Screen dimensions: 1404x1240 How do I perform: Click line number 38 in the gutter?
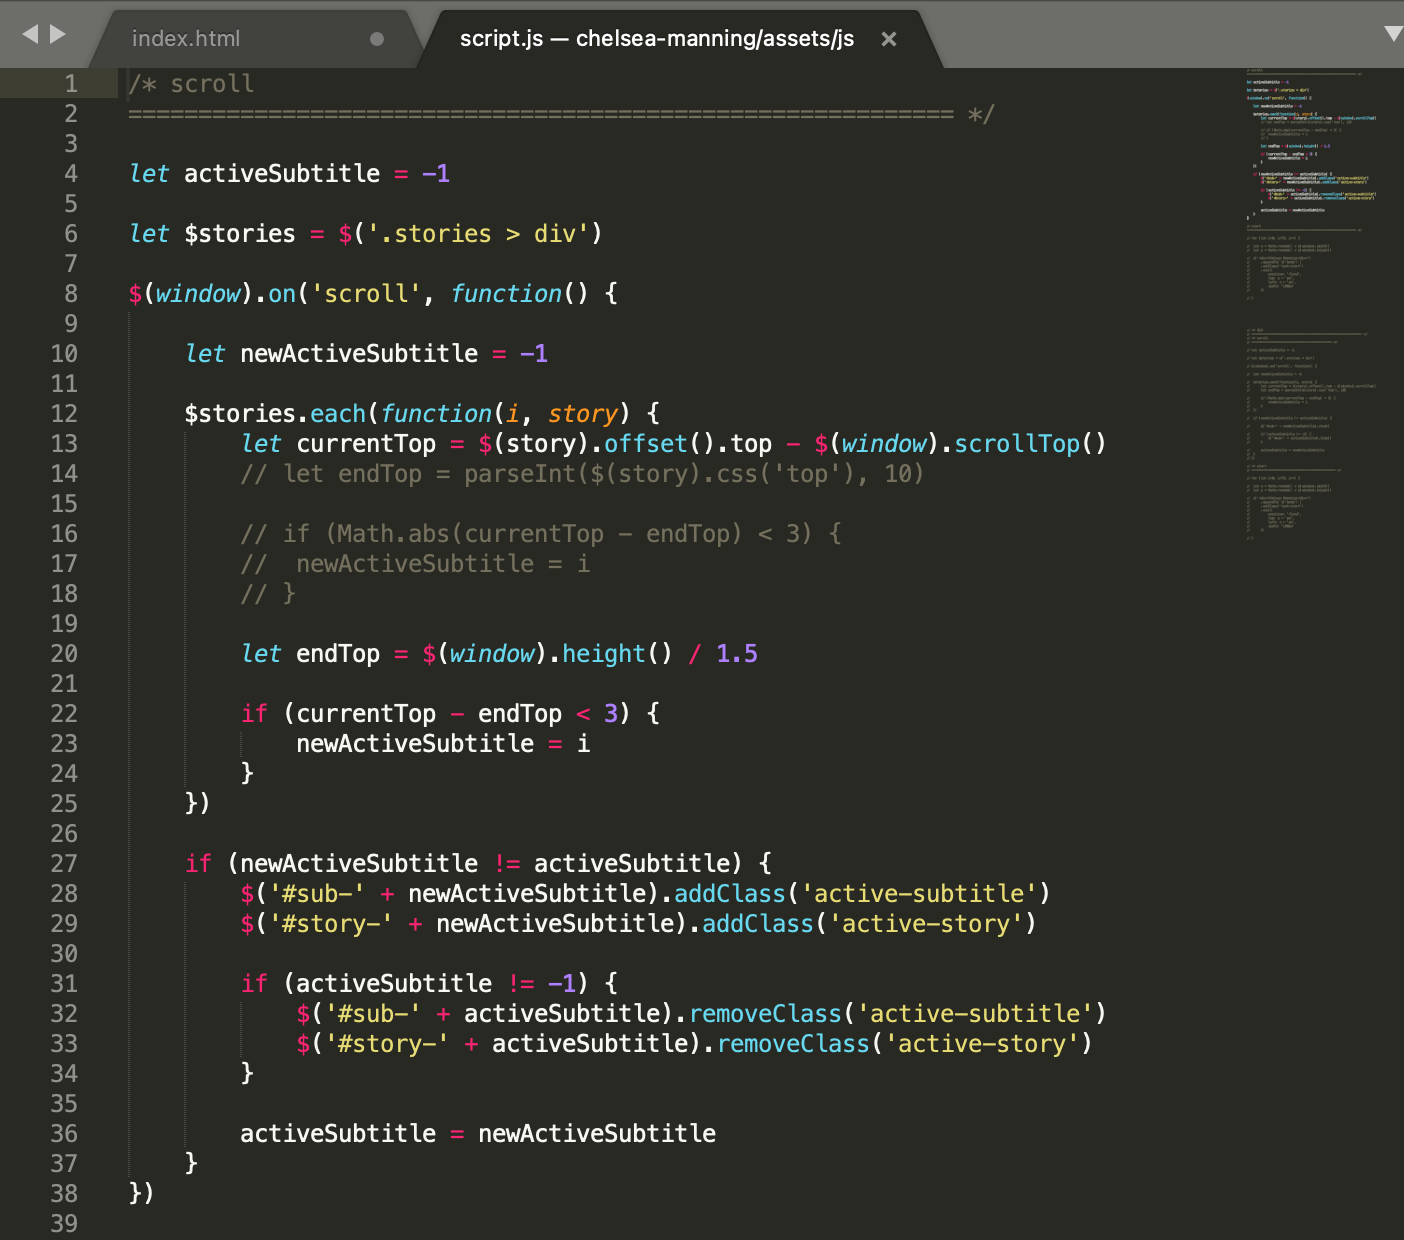pos(64,1194)
